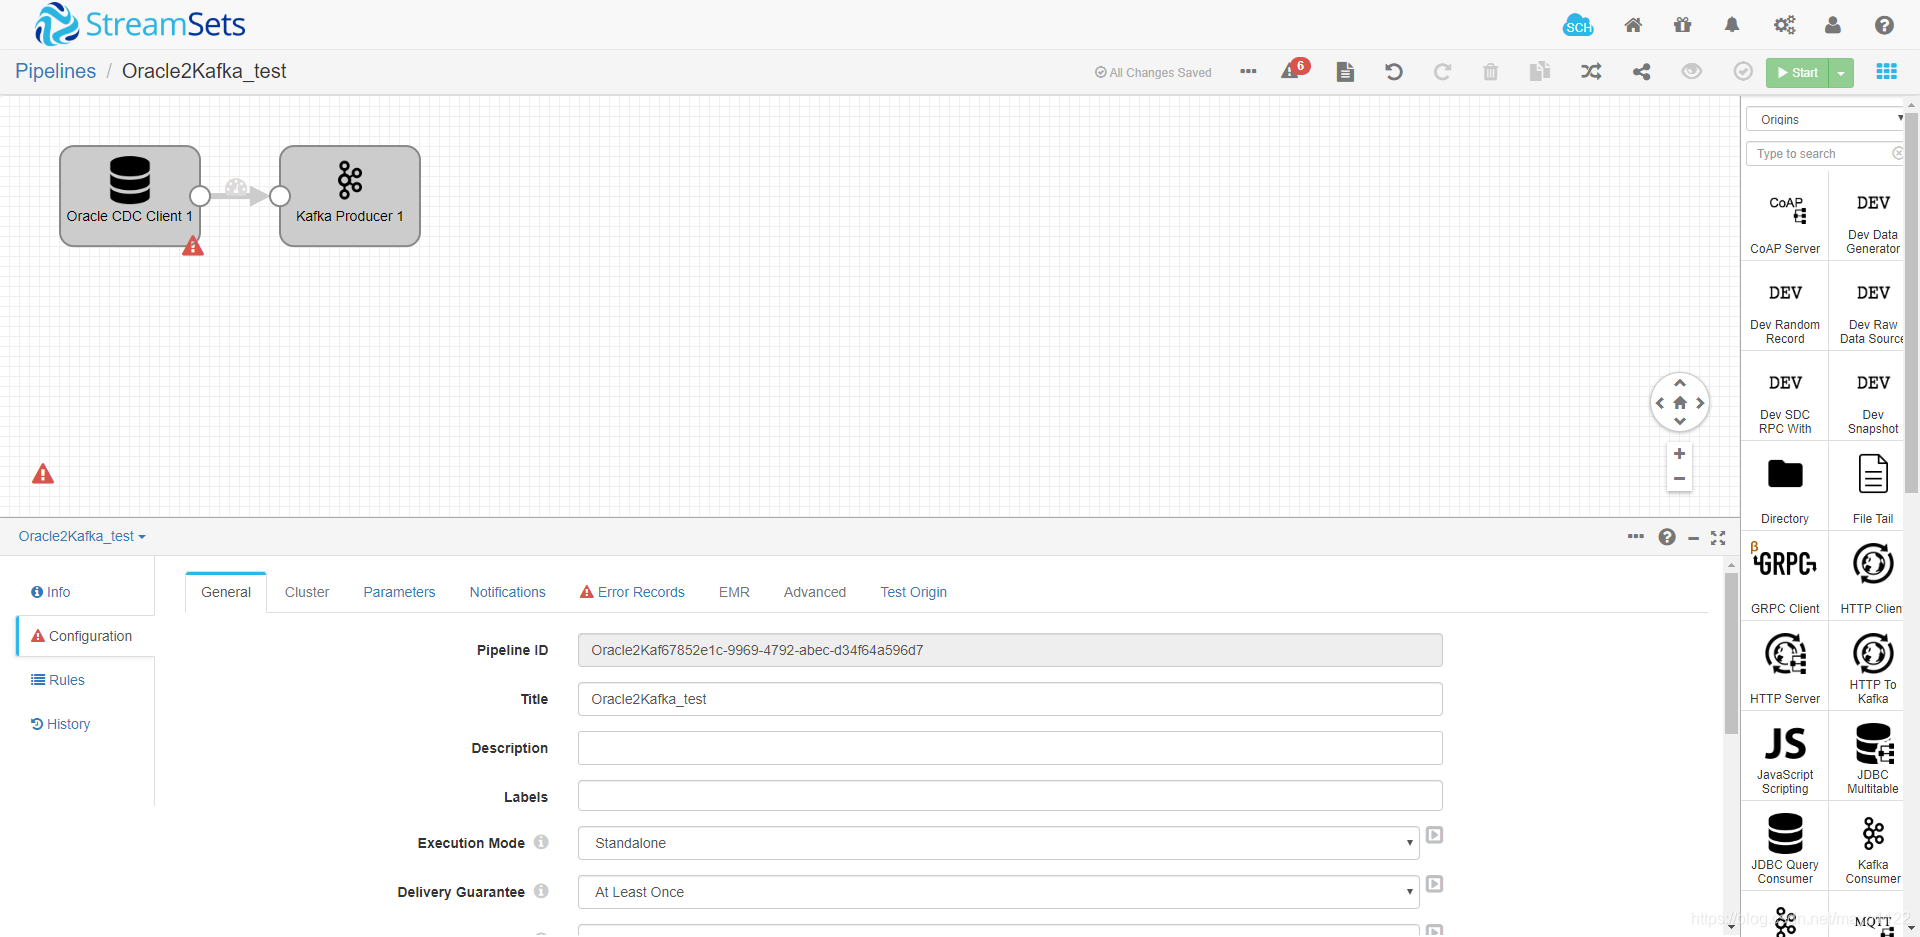The width and height of the screenshot is (1920, 937).
Task: Open the package manager gift icon
Action: point(1683,26)
